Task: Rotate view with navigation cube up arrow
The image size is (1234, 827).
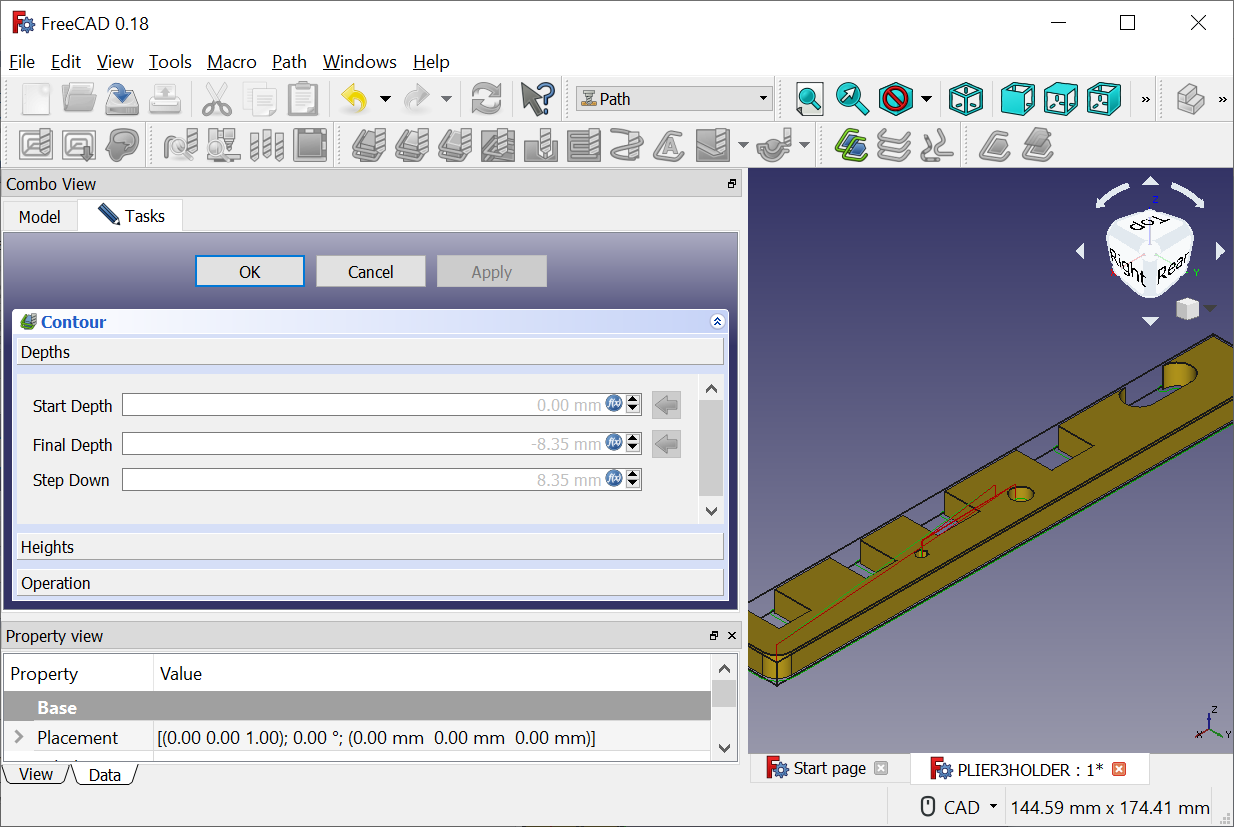Action: [x=1151, y=182]
